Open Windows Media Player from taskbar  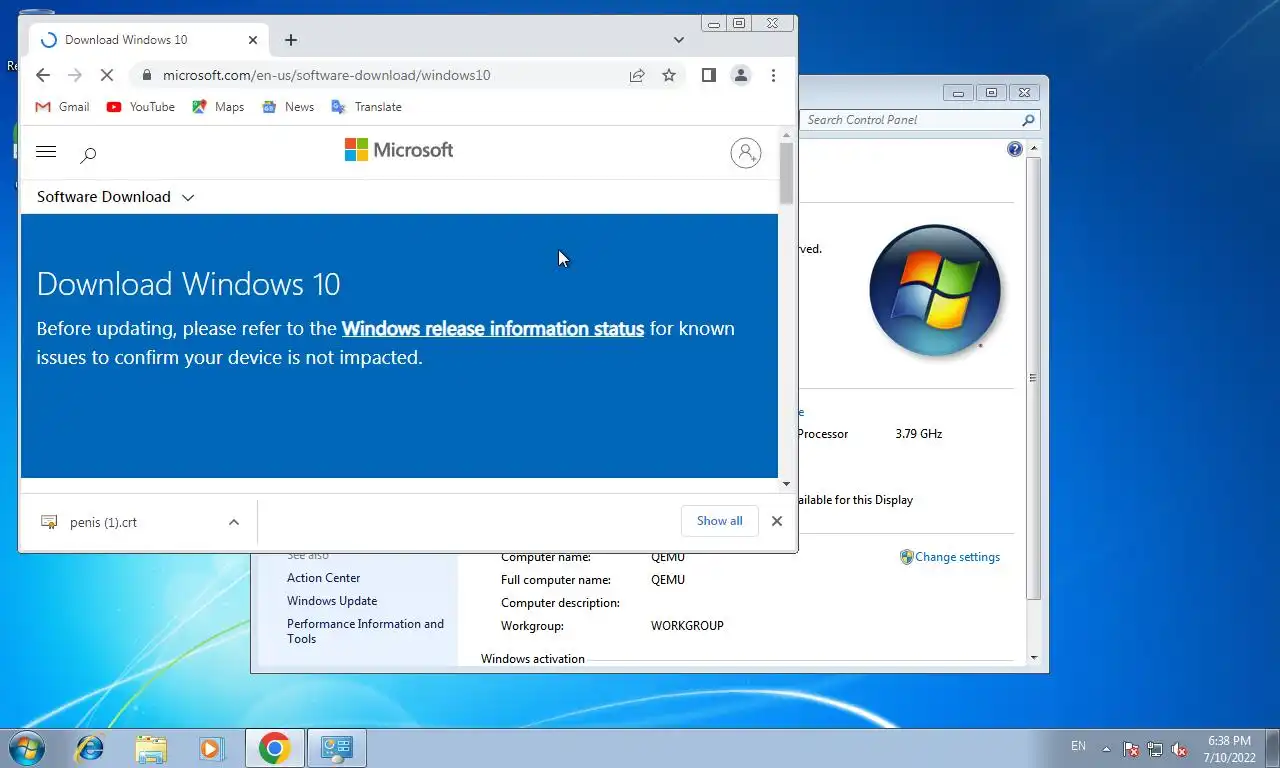[x=212, y=748]
